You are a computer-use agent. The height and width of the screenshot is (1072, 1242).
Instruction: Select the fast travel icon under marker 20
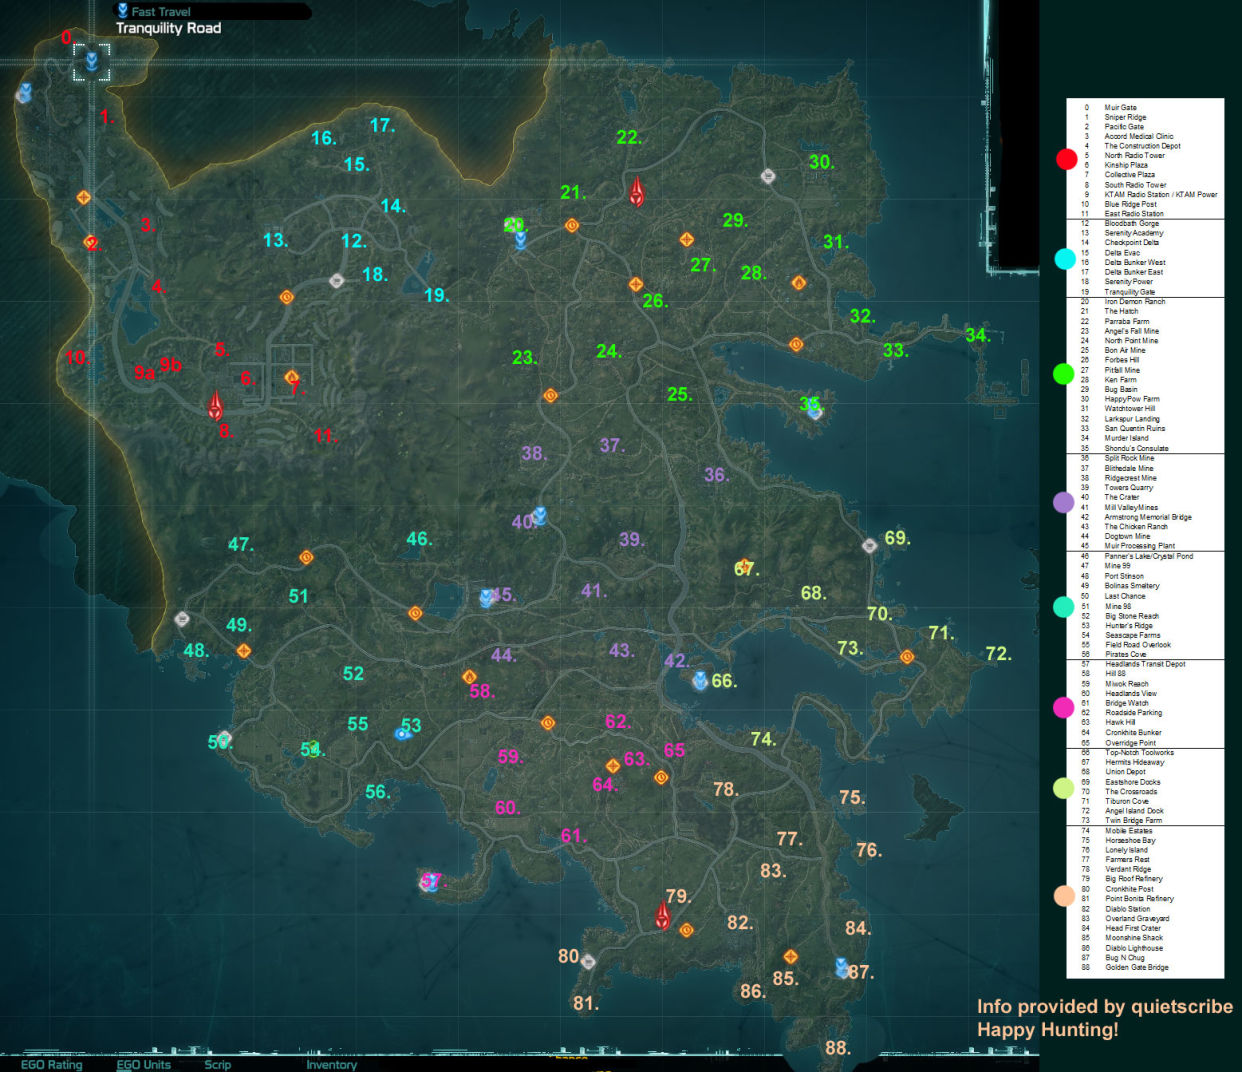(520, 240)
